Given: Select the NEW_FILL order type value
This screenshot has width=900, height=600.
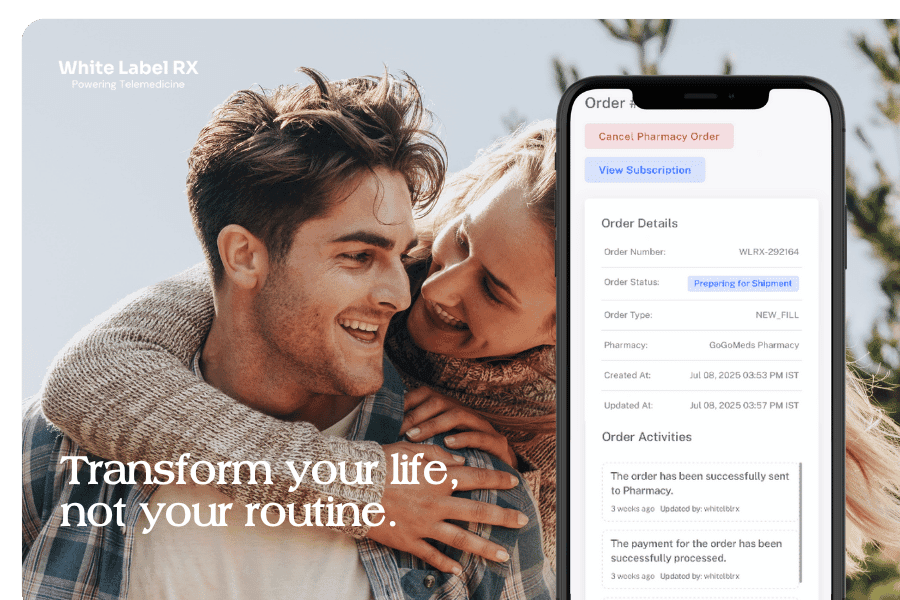Looking at the screenshot, I should click(777, 315).
